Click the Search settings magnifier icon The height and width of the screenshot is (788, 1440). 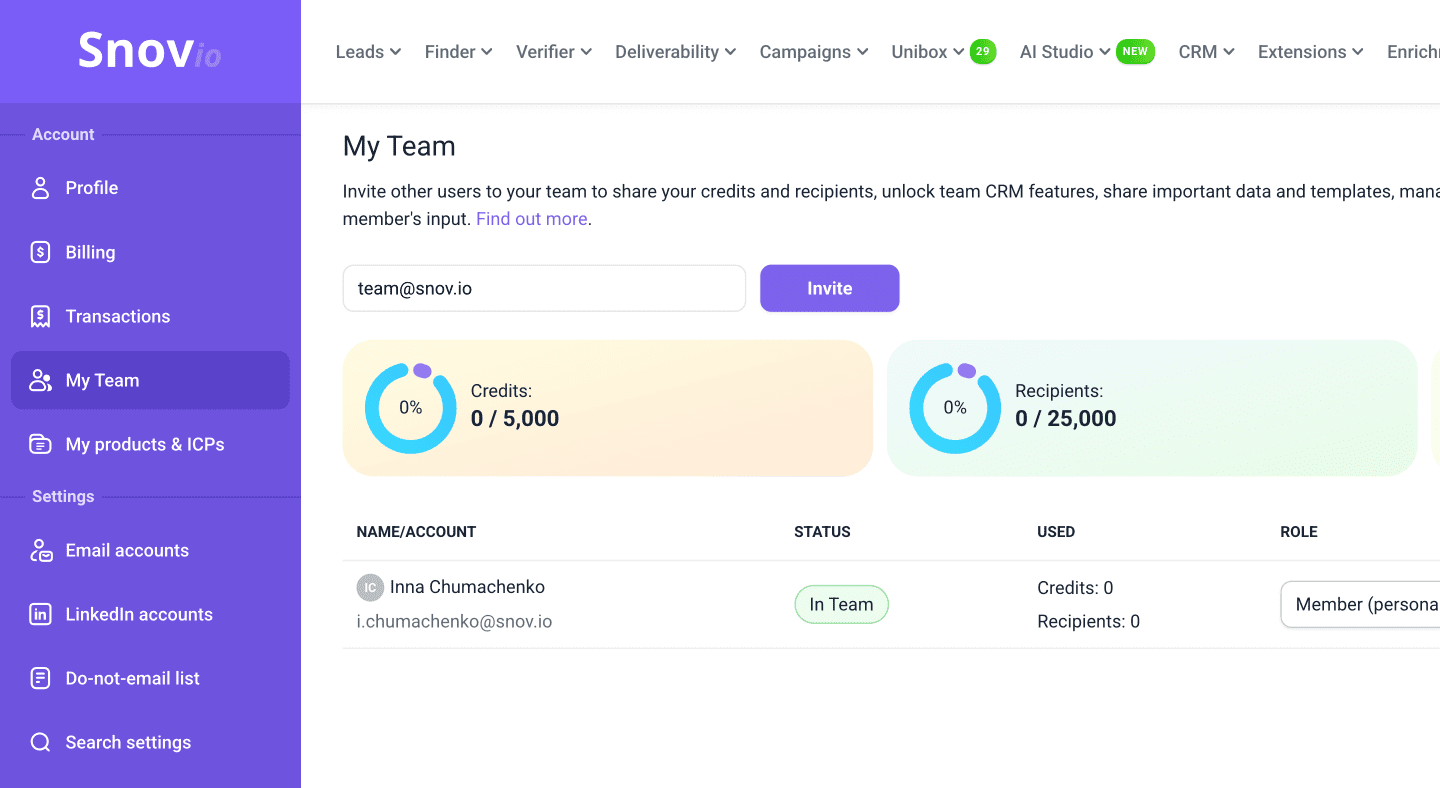coord(40,742)
